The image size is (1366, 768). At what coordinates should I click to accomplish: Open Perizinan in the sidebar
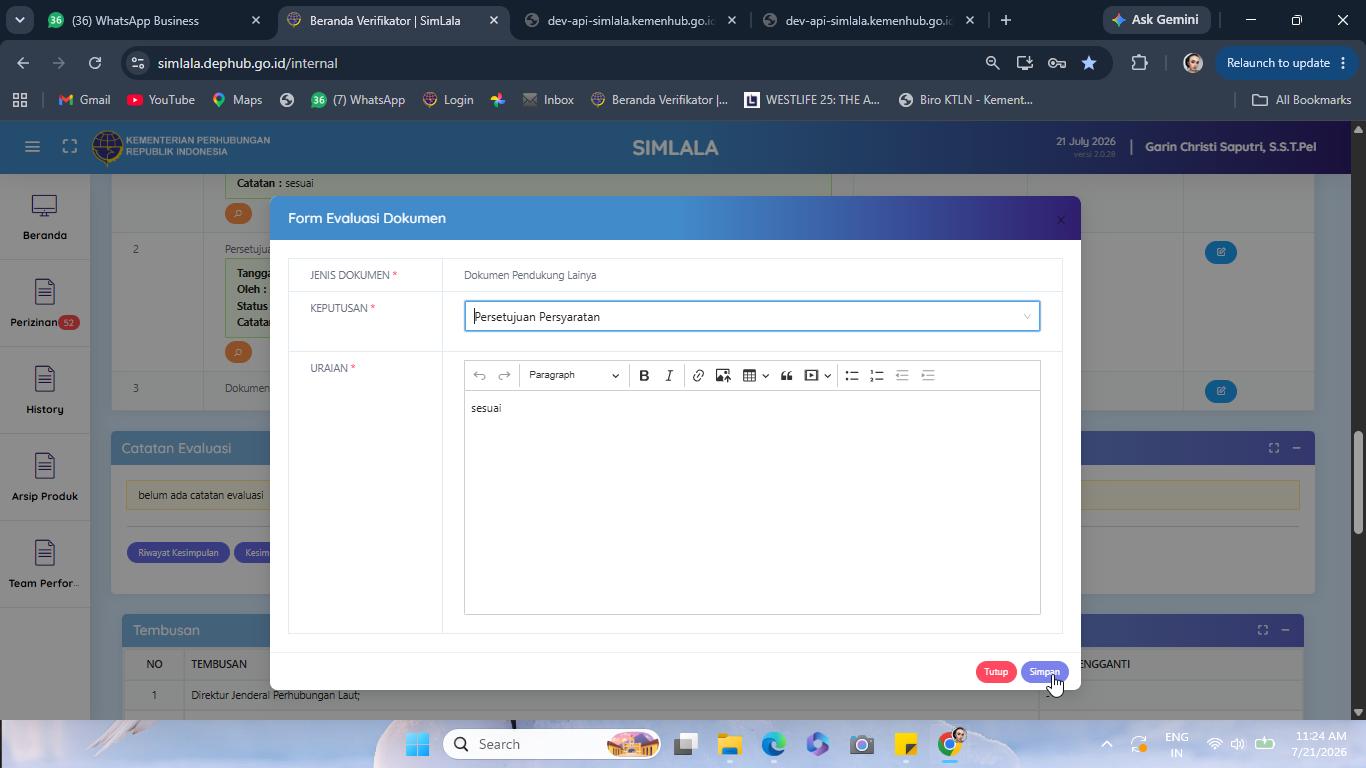[44, 304]
